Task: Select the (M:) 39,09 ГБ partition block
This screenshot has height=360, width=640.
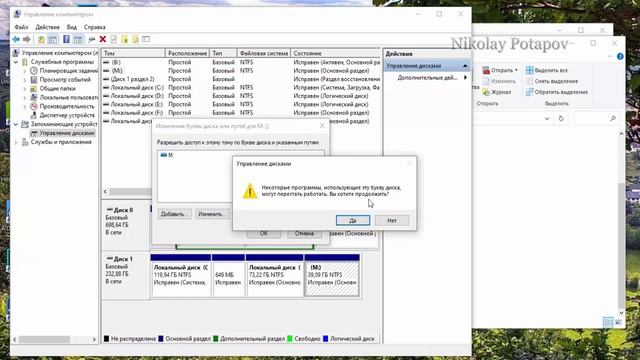Action: (332, 275)
